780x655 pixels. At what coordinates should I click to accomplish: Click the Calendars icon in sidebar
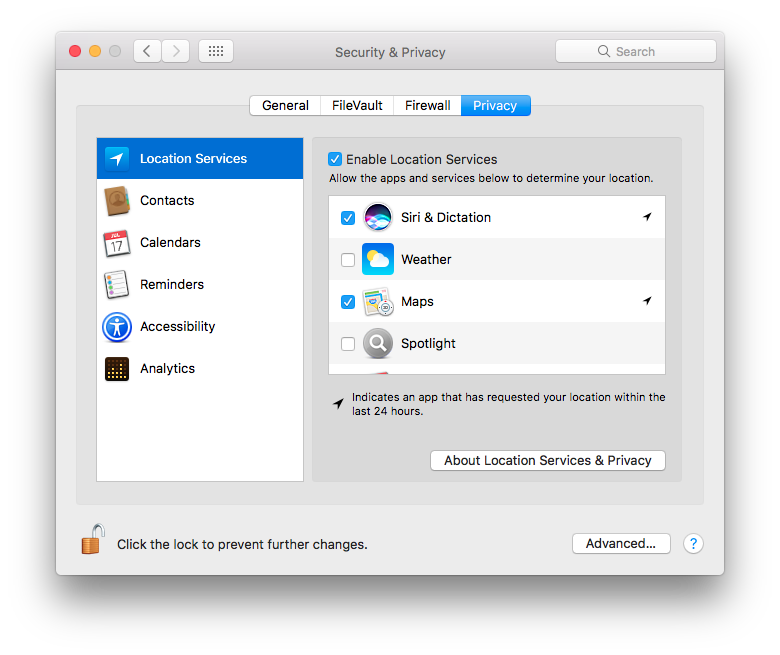[117, 243]
